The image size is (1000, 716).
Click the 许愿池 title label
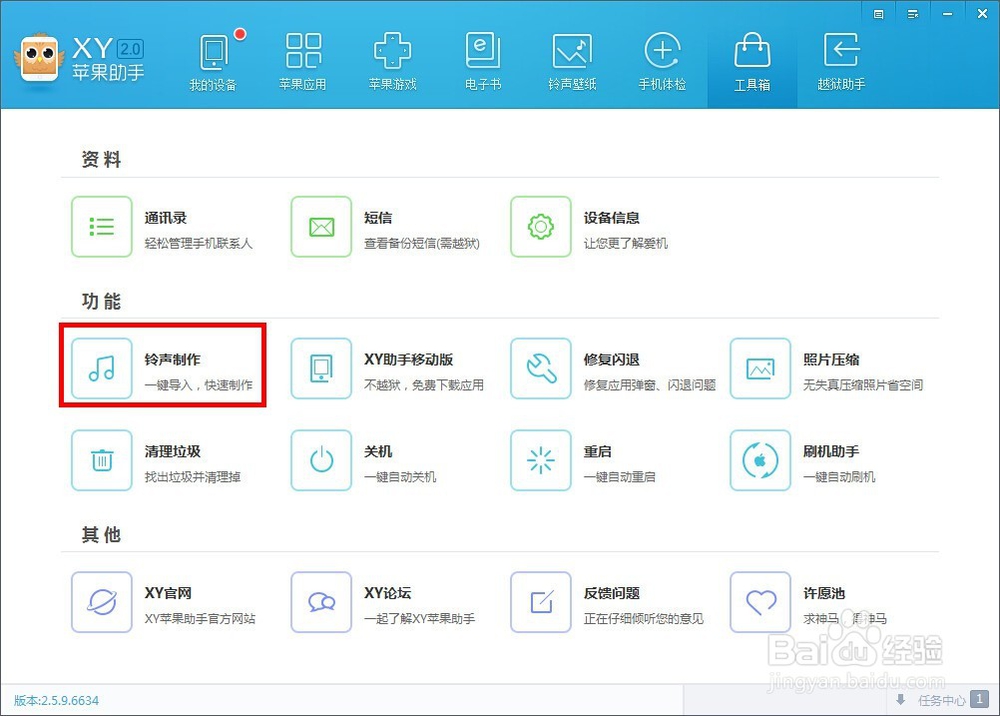tap(824, 593)
